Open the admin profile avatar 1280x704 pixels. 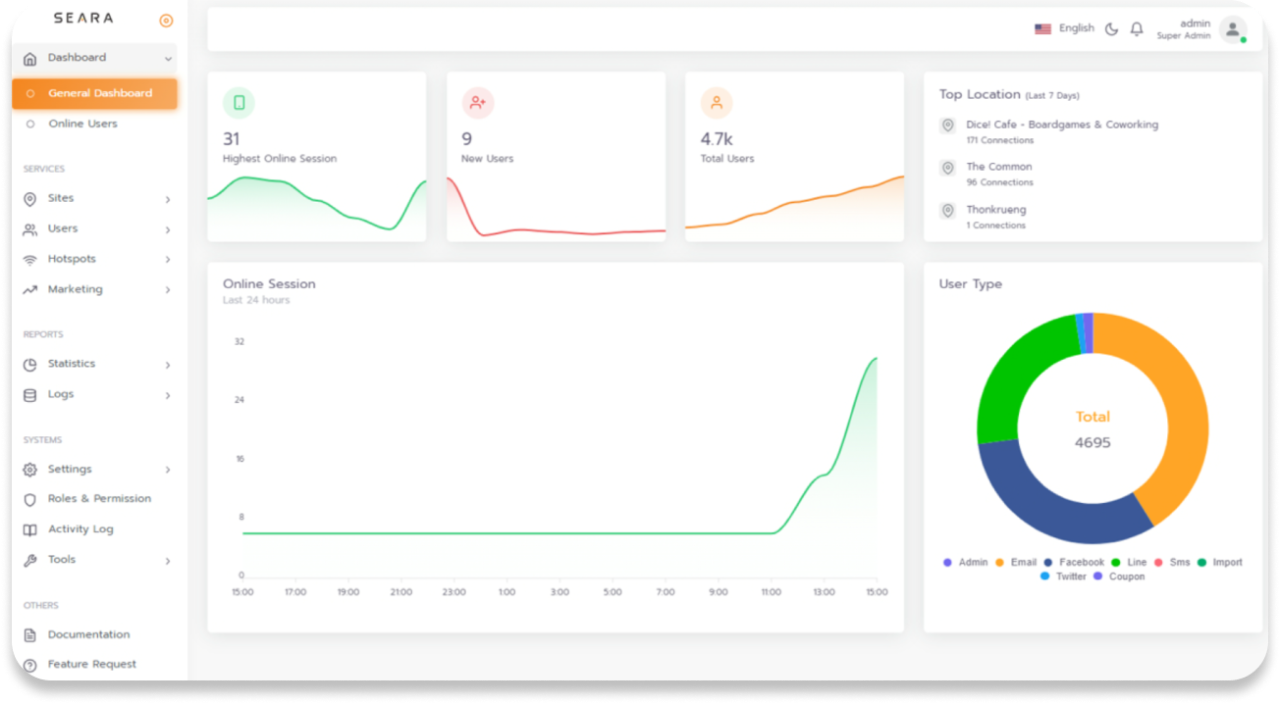point(1231,29)
